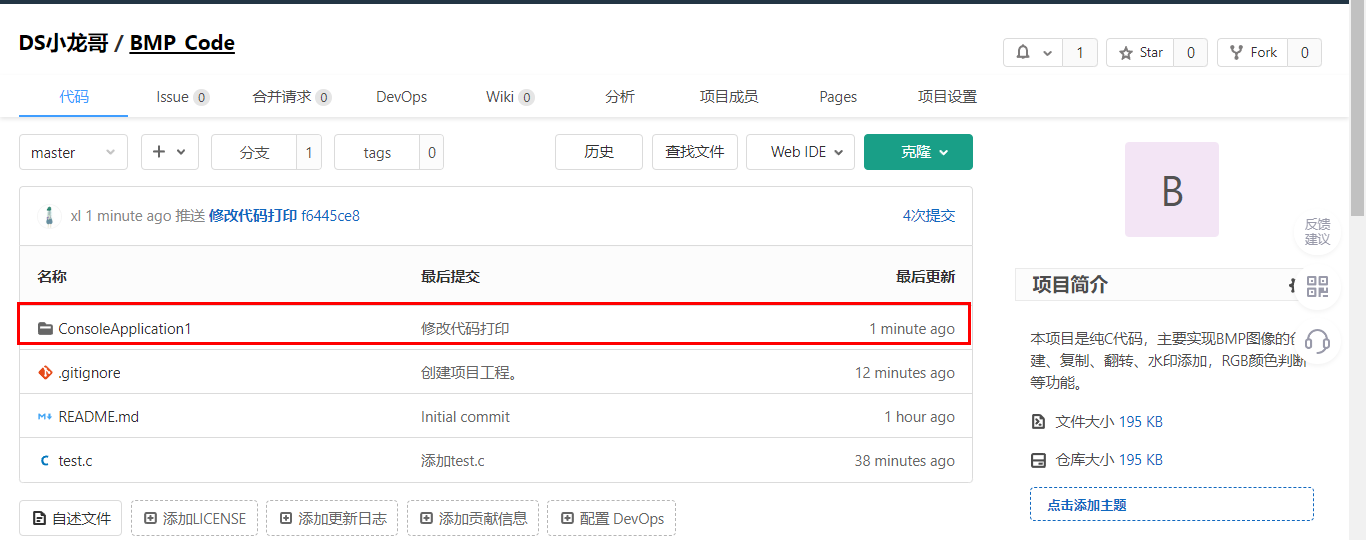Viewport: 1366px width, 540px height.
Task: Open the 项目成员 tab
Action: 729,97
